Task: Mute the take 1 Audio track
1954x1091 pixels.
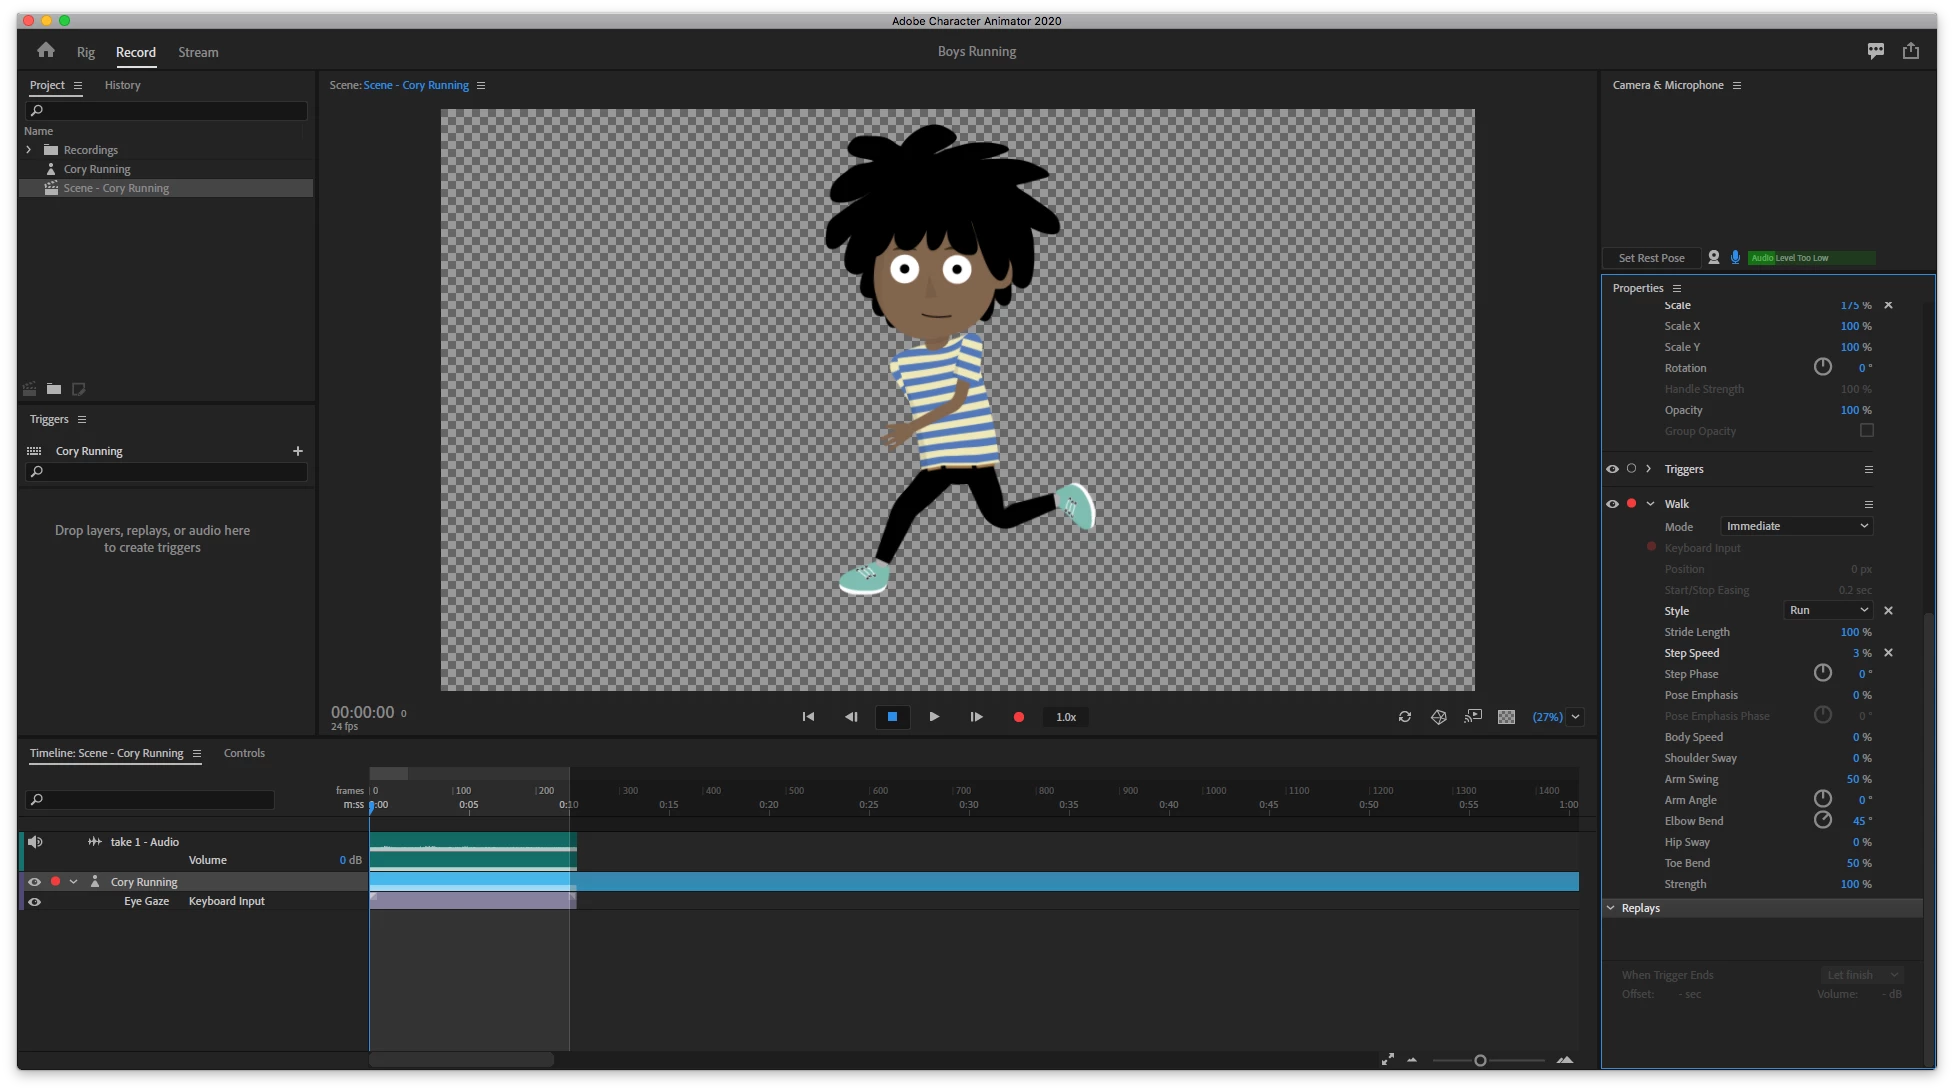Action: coord(35,842)
